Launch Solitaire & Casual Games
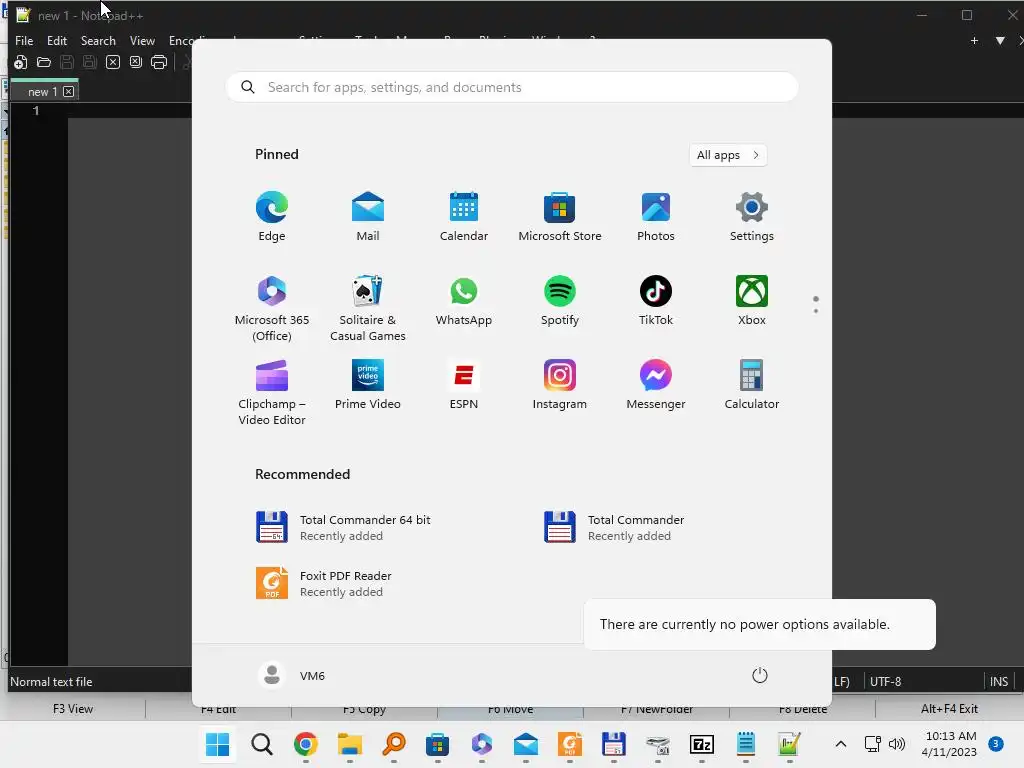The image size is (1024, 768). tap(368, 308)
